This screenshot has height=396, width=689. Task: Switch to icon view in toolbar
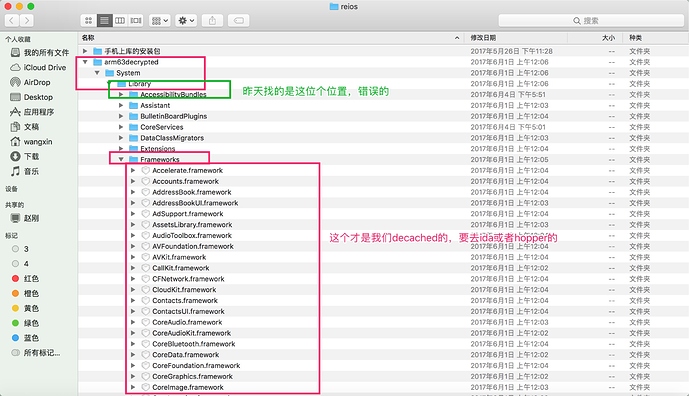pyautogui.click(x=88, y=20)
